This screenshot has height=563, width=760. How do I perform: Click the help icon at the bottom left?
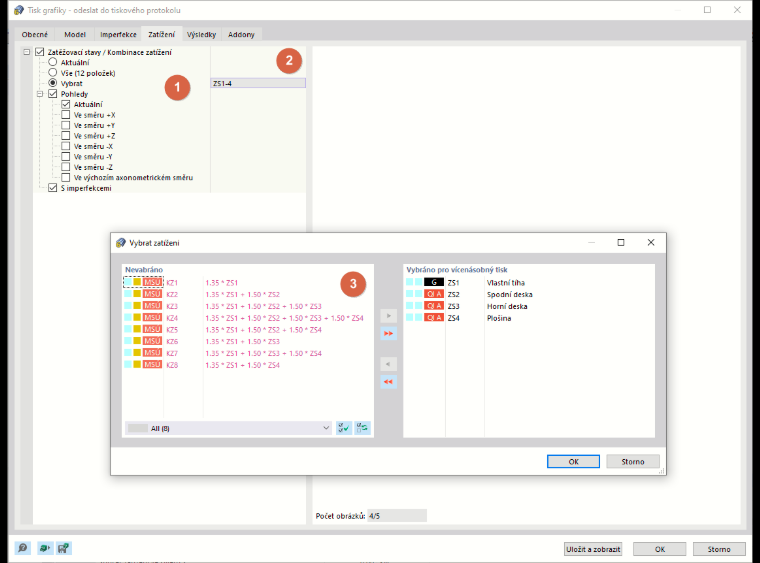[x=23, y=548]
